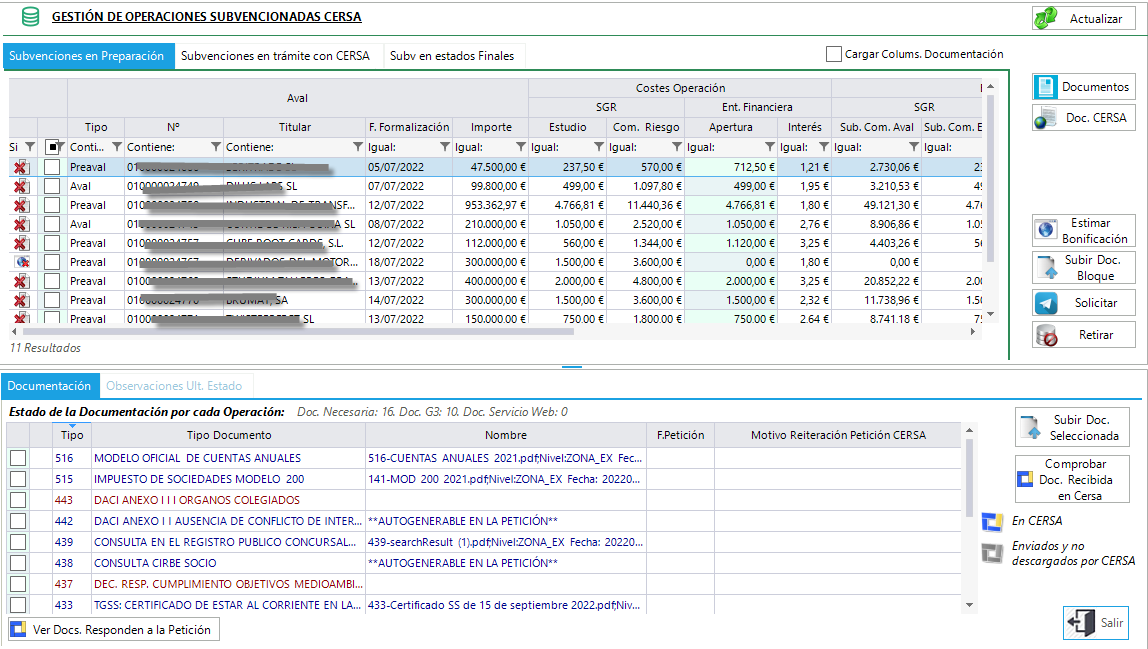The height and width of the screenshot is (649, 1148).
Task: Click the Retirar database icon
Action: click(1047, 335)
